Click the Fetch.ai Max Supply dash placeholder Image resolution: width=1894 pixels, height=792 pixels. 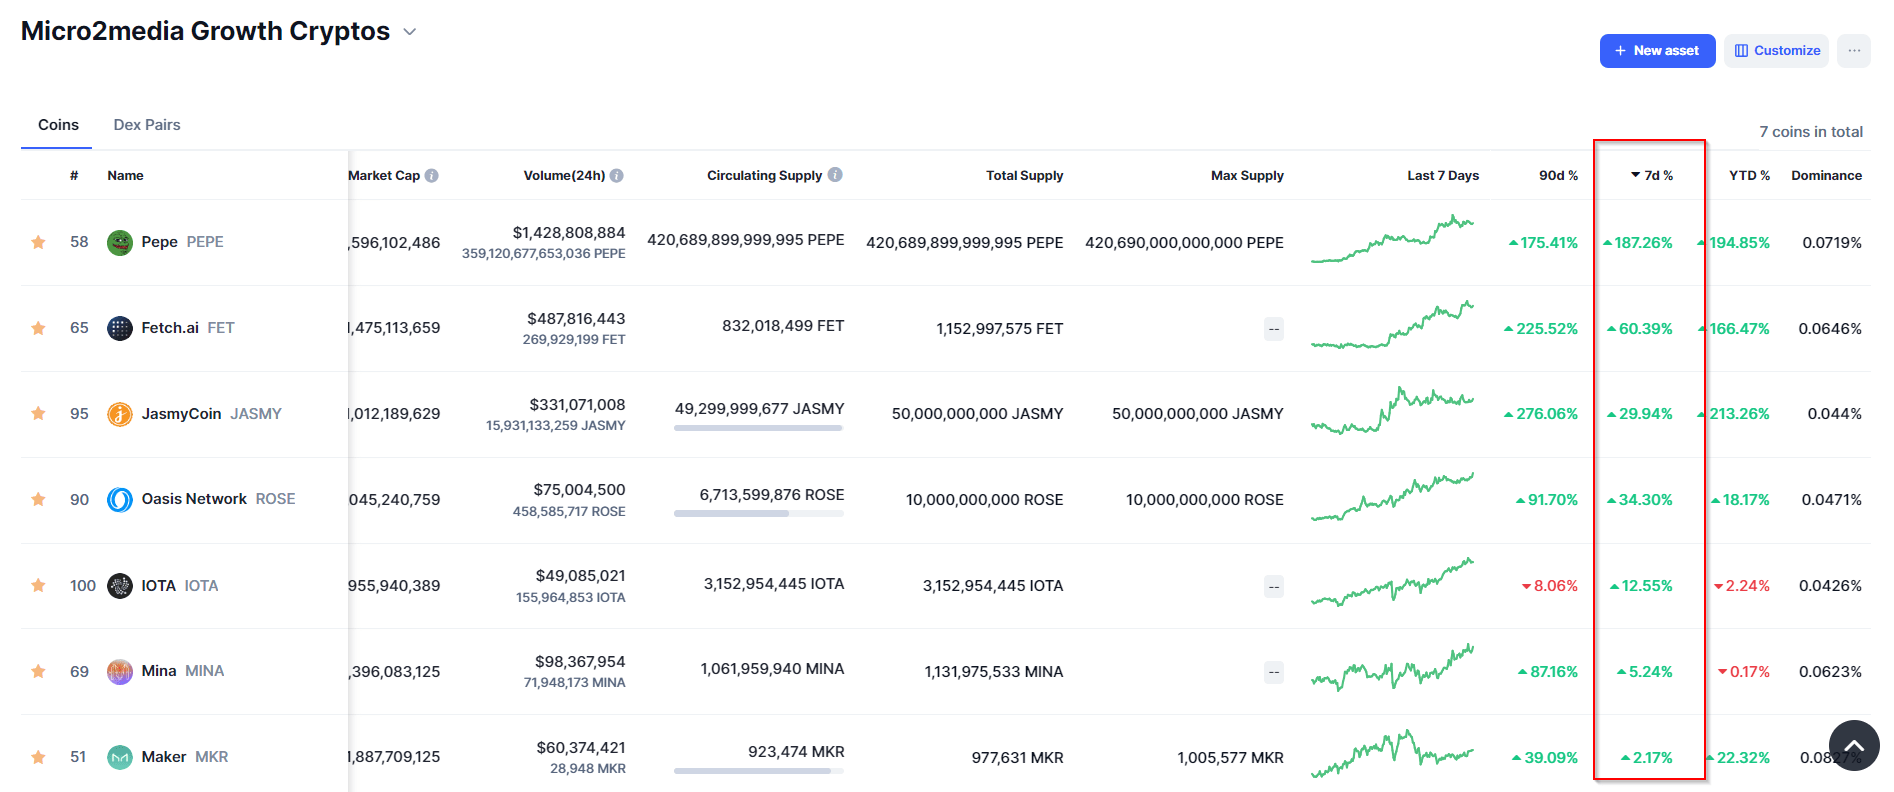(x=1274, y=329)
